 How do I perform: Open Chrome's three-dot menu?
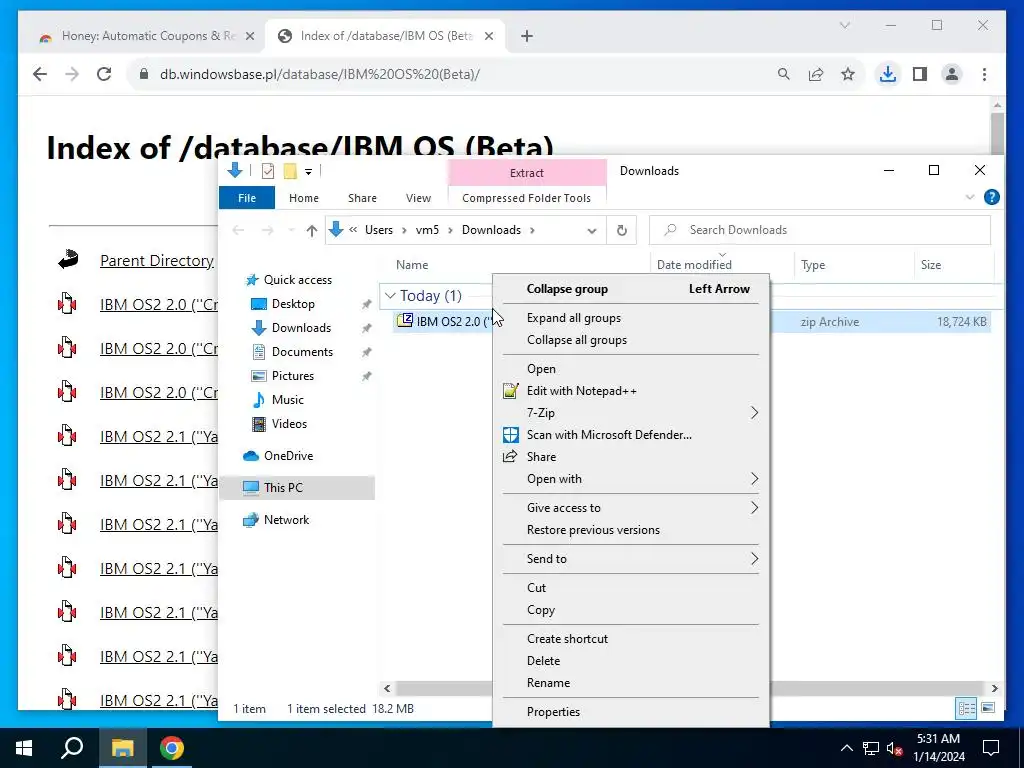tap(984, 74)
